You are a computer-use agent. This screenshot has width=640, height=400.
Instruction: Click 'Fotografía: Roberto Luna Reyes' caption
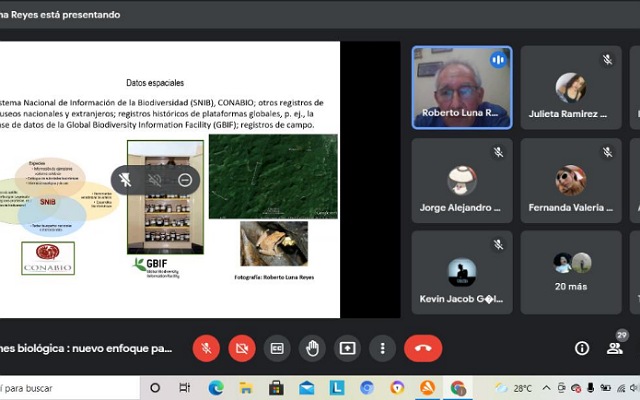point(274,277)
